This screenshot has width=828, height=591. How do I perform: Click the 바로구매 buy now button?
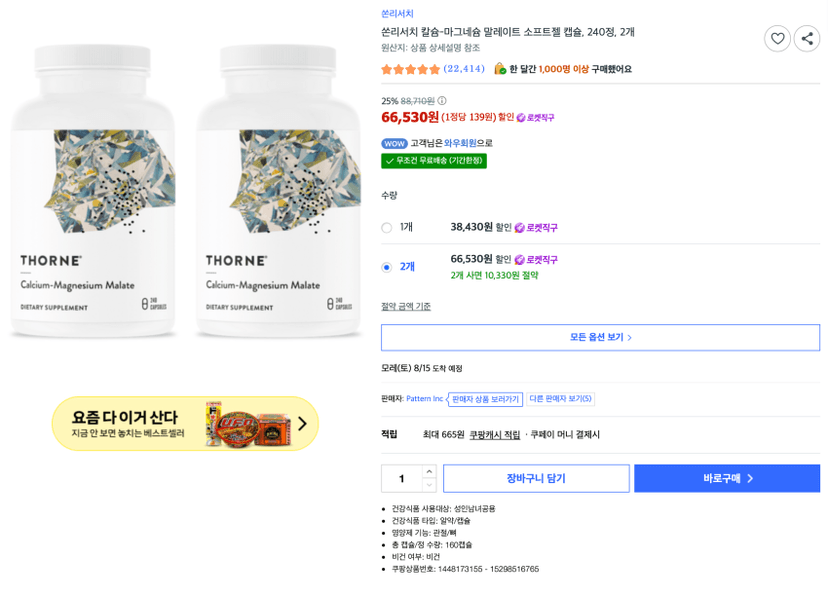point(727,479)
